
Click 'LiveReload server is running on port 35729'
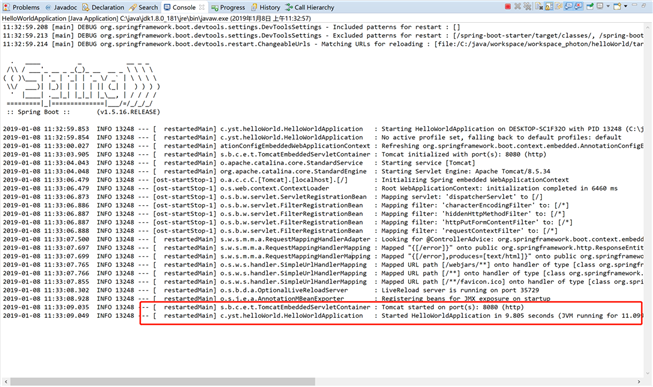point(271,290)
